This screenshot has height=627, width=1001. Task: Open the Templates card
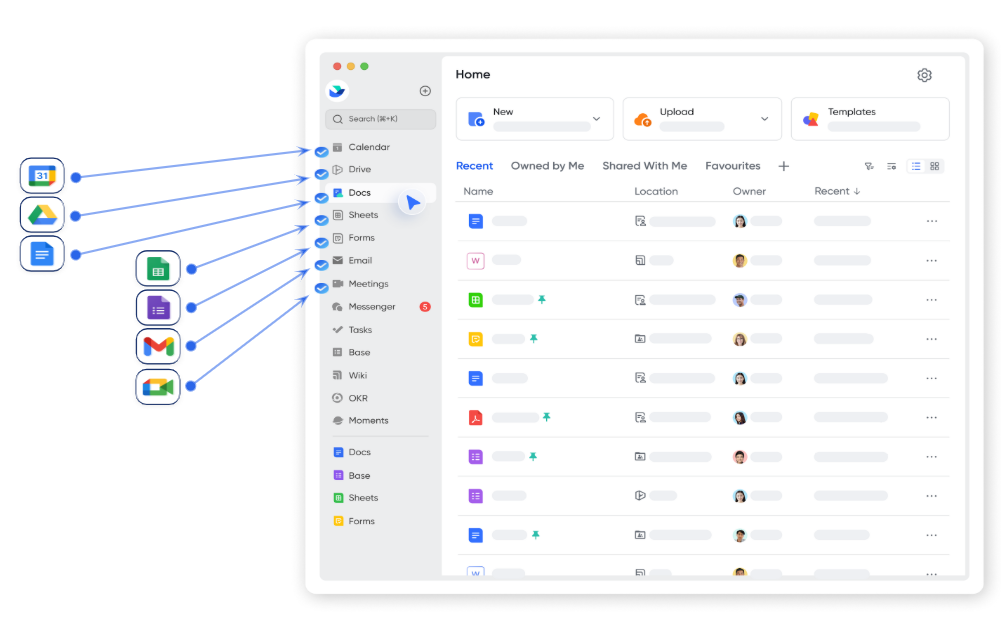pyautogui.click(x=870, y=119)
